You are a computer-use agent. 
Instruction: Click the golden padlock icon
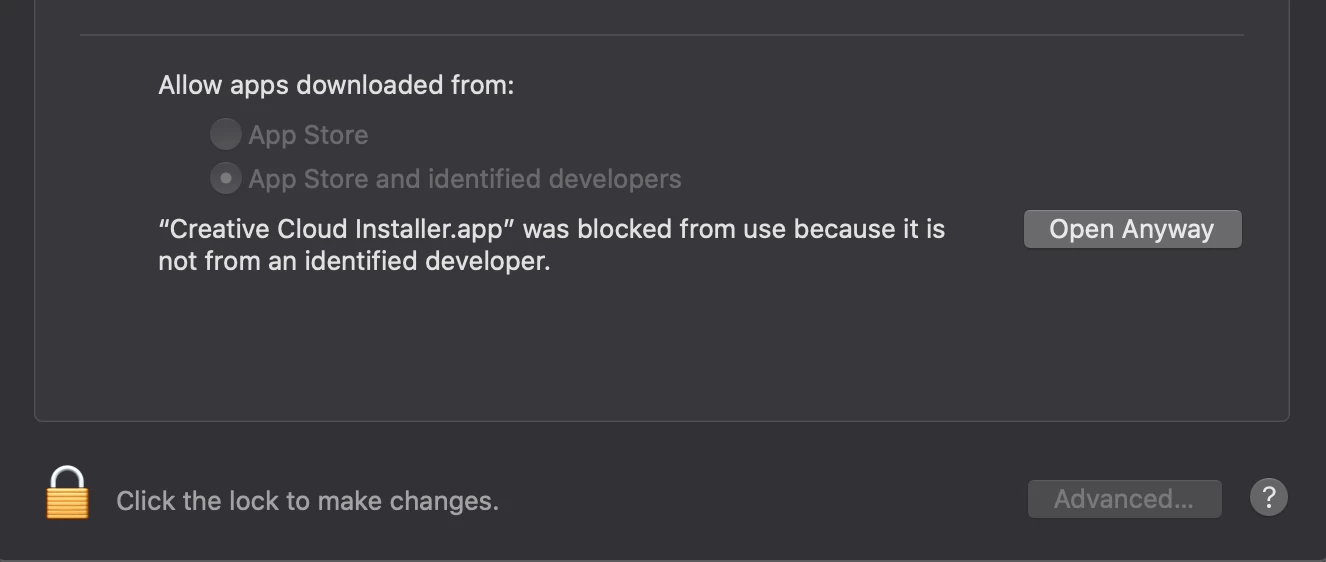tap(67, 493)
